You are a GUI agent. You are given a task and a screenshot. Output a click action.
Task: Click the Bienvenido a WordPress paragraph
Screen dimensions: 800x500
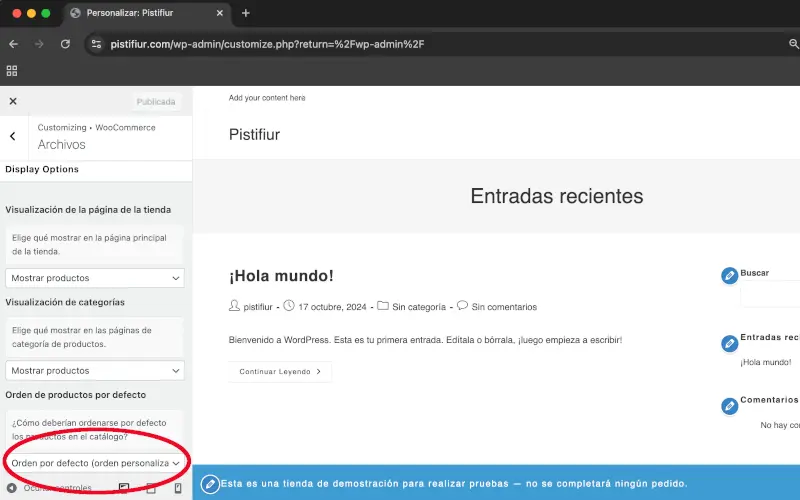pyautogui.click(x=425, y=340)
